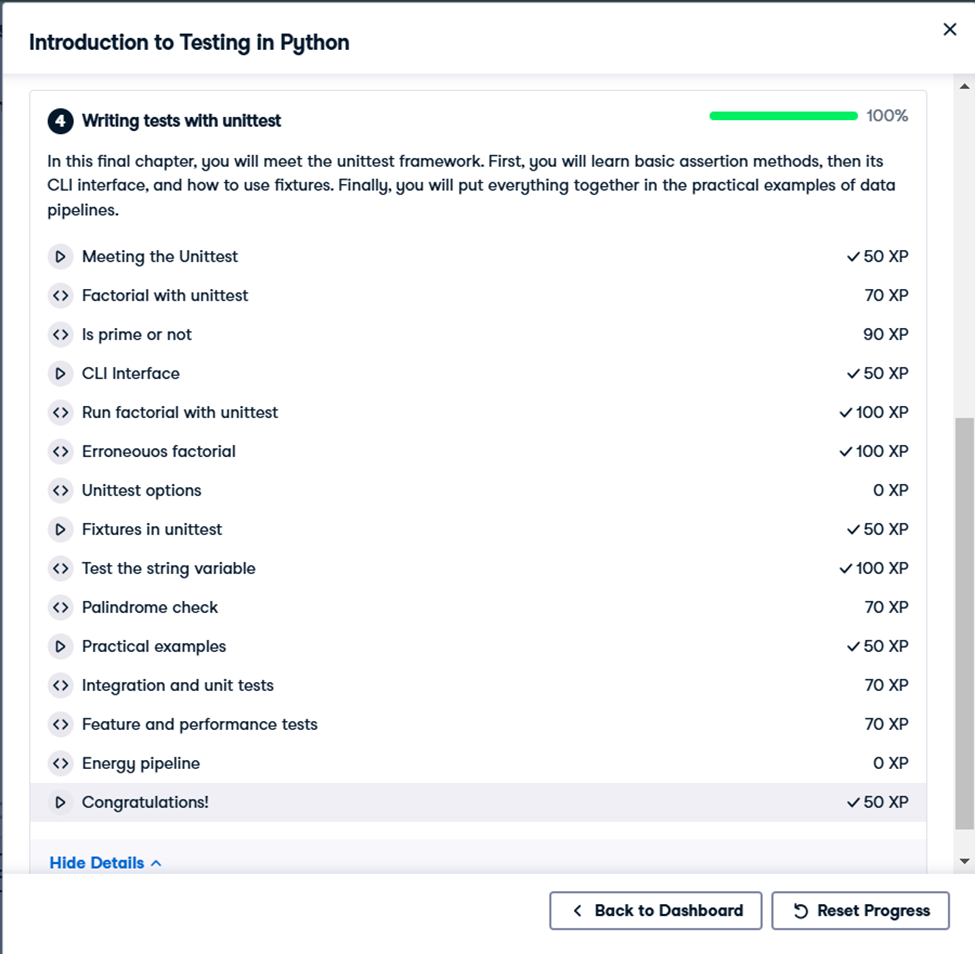The height and width of the screenshot is (954, 975).
Task: Click the Reset Progress button
Action: [861, 910]
